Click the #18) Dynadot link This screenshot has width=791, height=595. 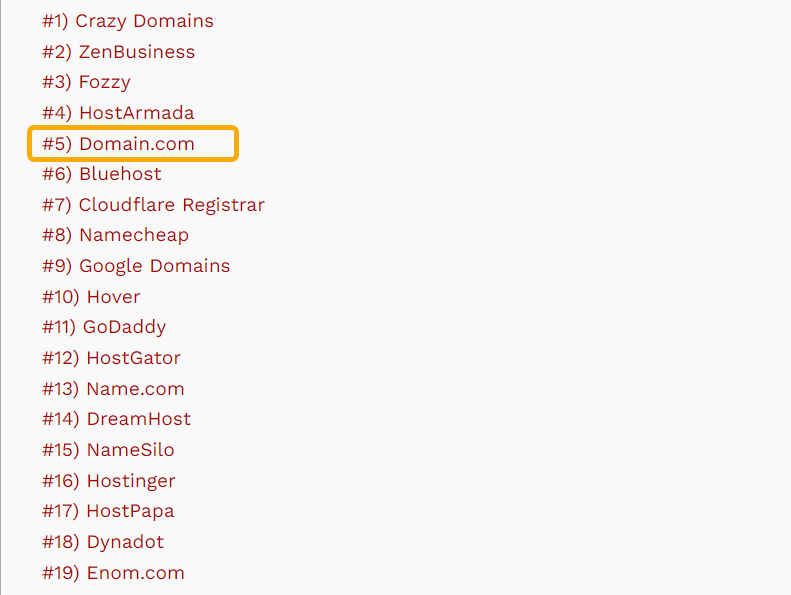click(x=103, y=542)
